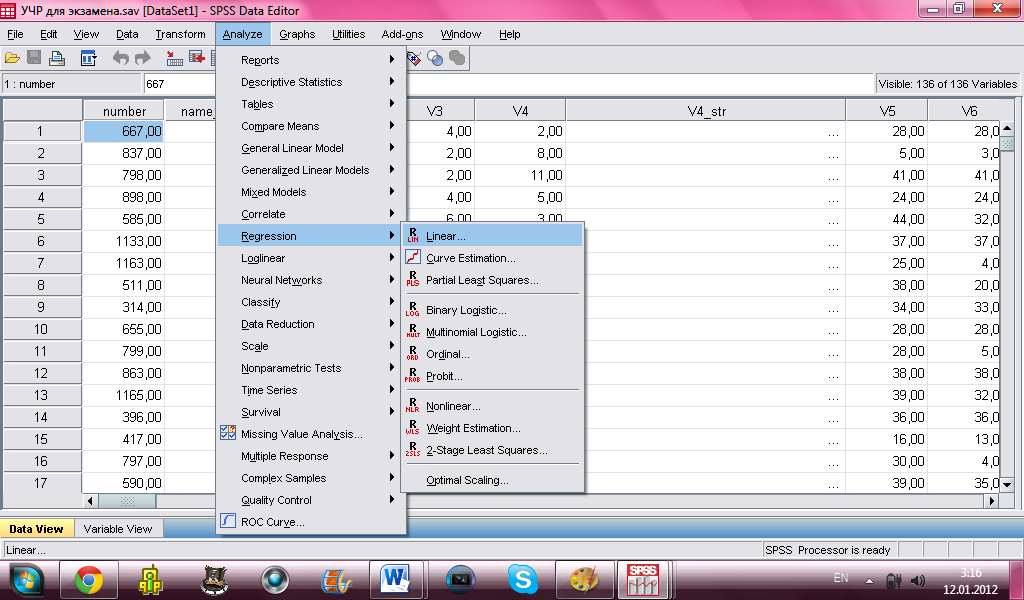Click the Windows Start orb

[x=25, y=580]
